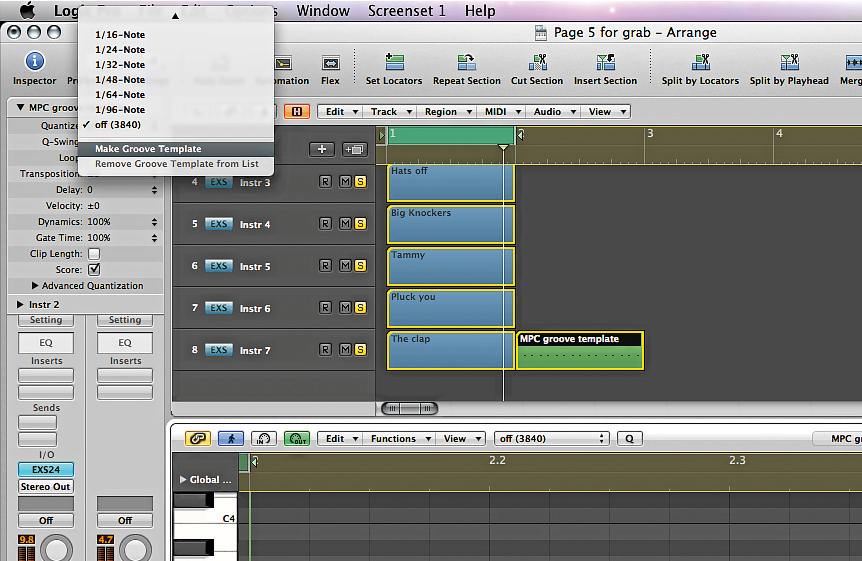This screenshot has height=561, width=862.
Task: Toggle the MIDI IN button
Action: [x=264, y=438]
